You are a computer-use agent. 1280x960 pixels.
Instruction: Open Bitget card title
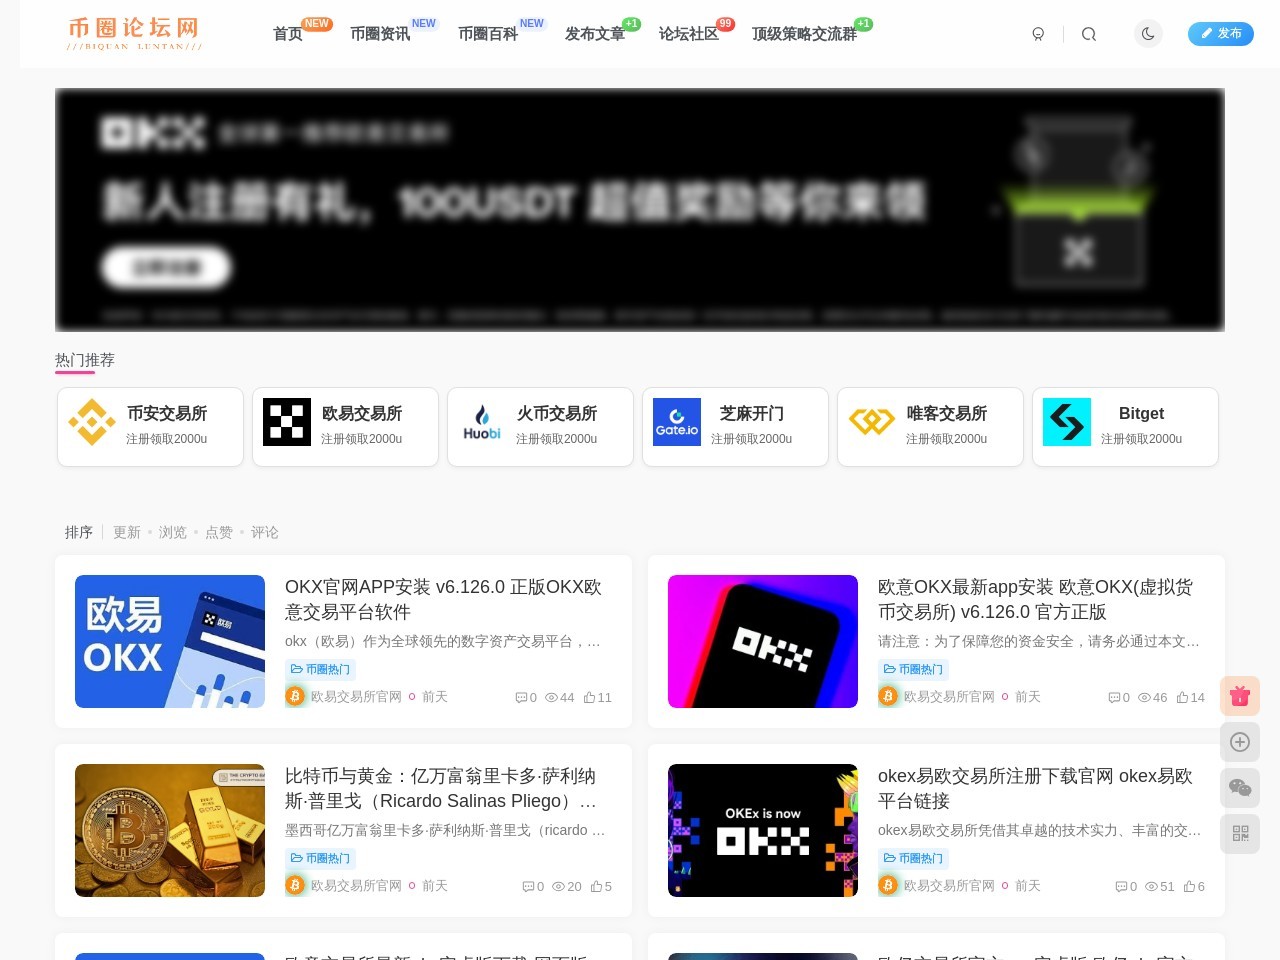[x=1141, y=414]
